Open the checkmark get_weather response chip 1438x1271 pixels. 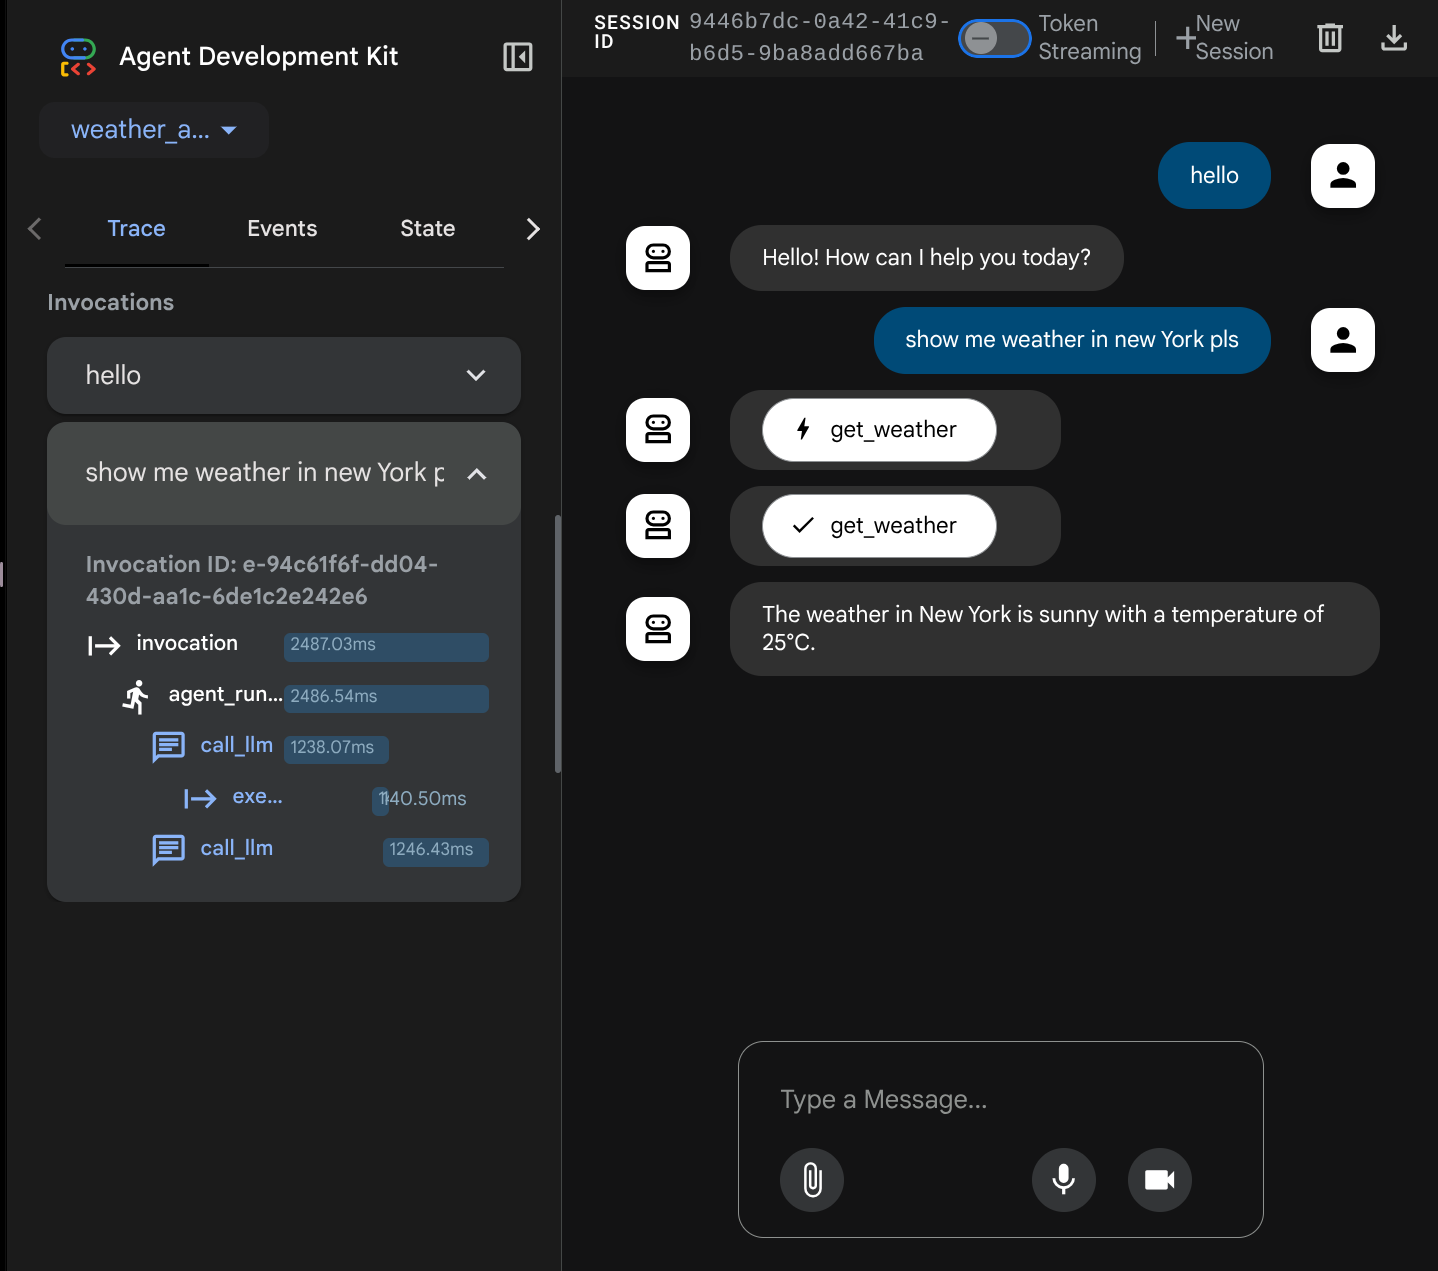(x=879, y=526)
